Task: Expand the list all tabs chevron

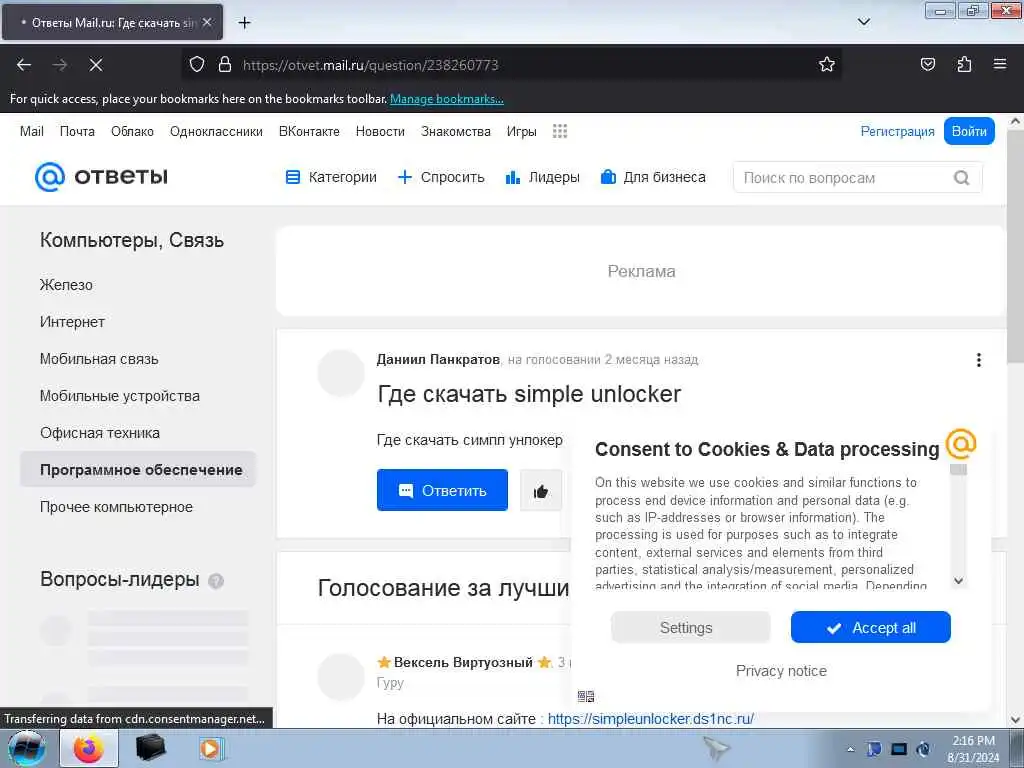Action: click(x=863, y=22)
